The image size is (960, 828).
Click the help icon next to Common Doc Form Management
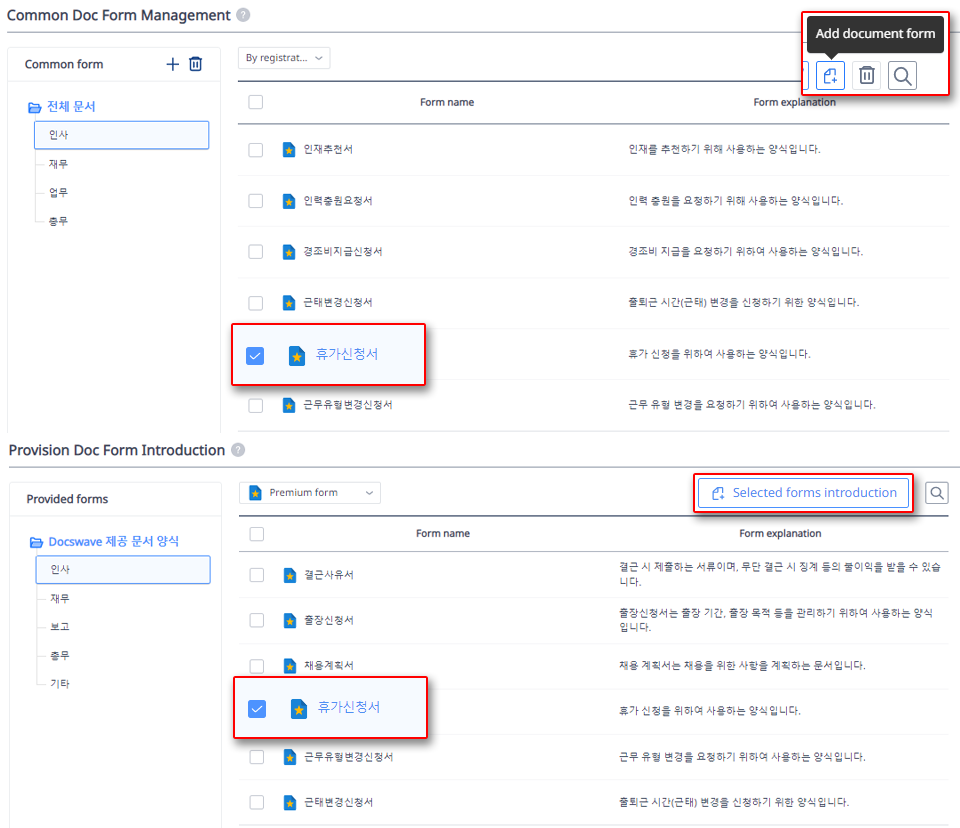242,15
